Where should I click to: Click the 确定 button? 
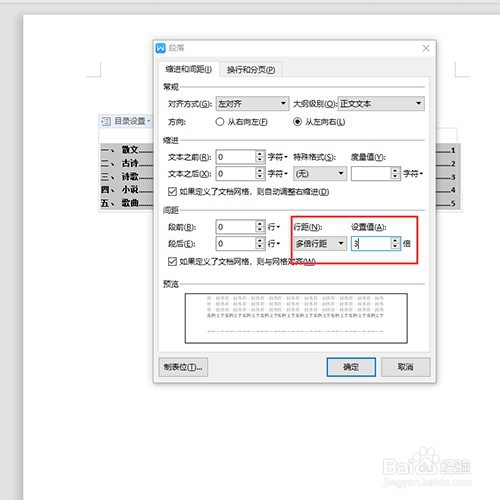click(x=351, y=367)
